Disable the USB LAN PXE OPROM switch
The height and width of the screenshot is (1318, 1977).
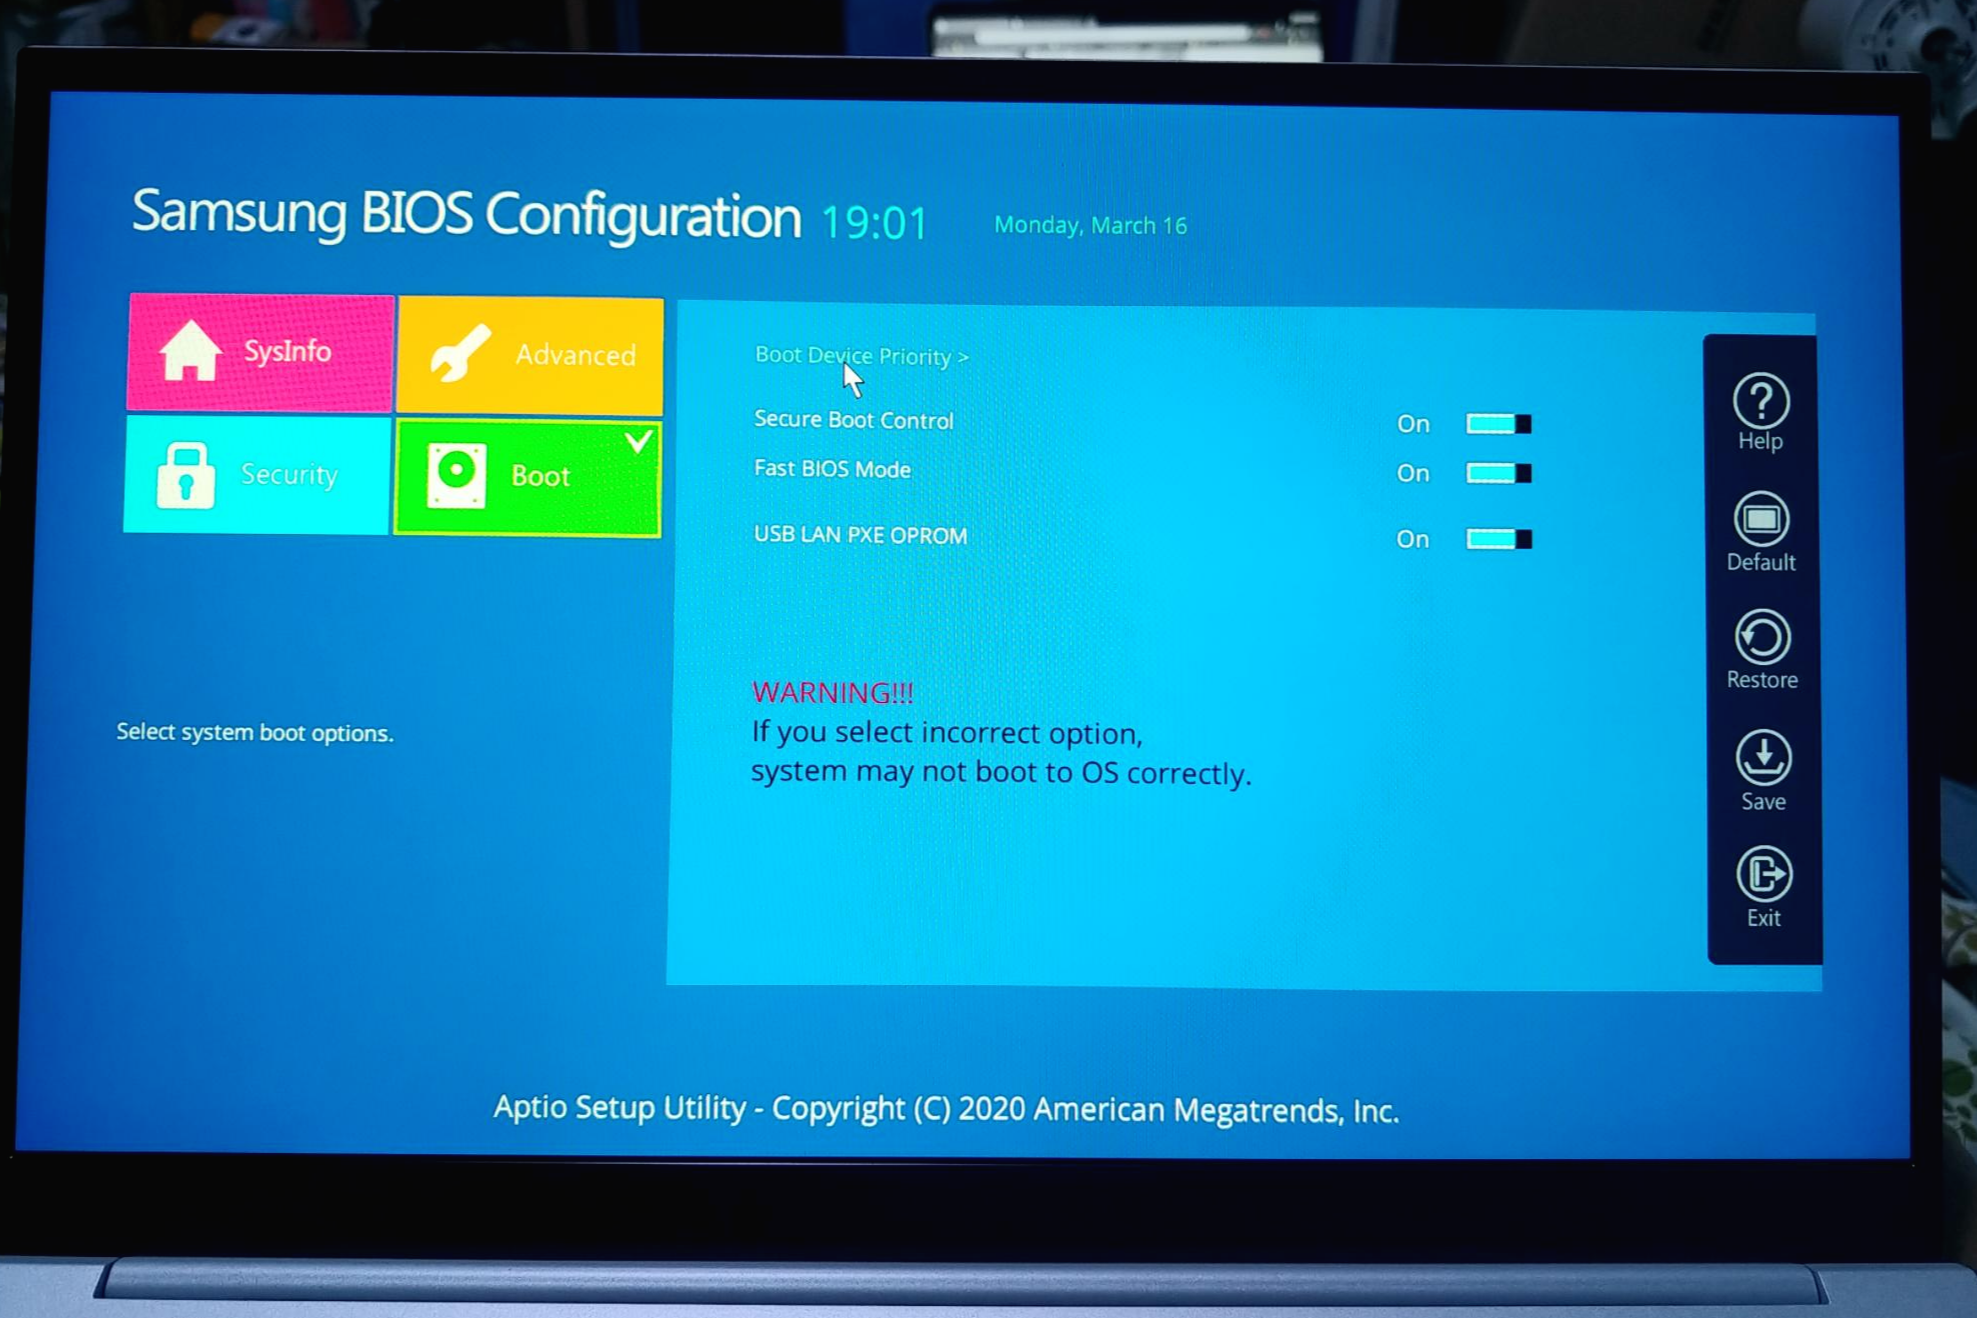pyautogui.click(x=1497, y=539)
